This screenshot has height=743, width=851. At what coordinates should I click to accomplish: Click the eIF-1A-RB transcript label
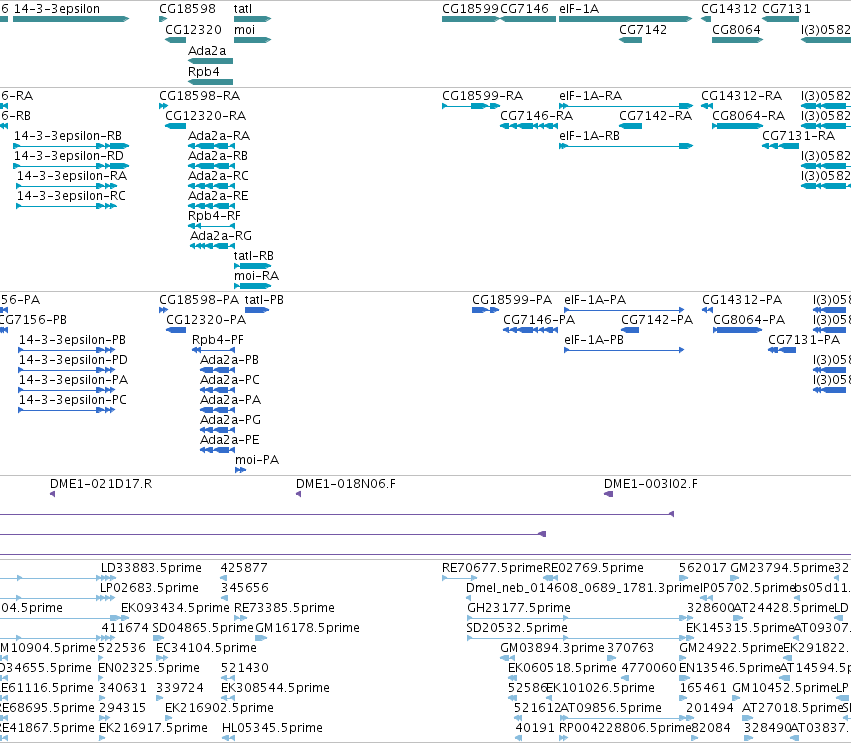(x=589, y=136)
